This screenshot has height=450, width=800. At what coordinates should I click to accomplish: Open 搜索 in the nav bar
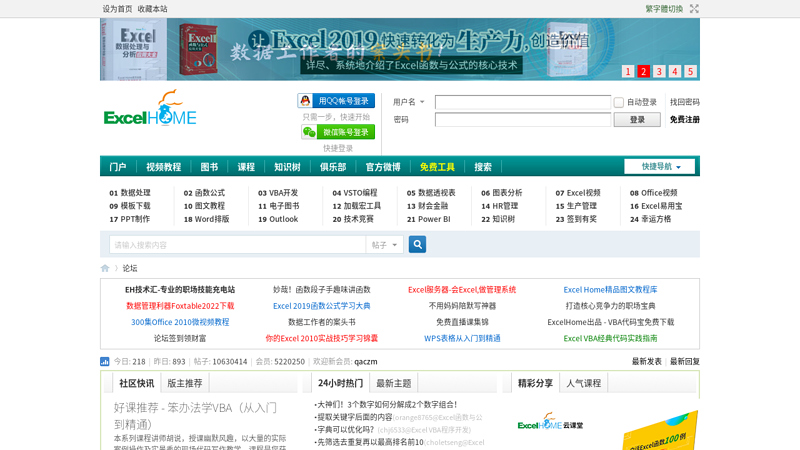483,167
